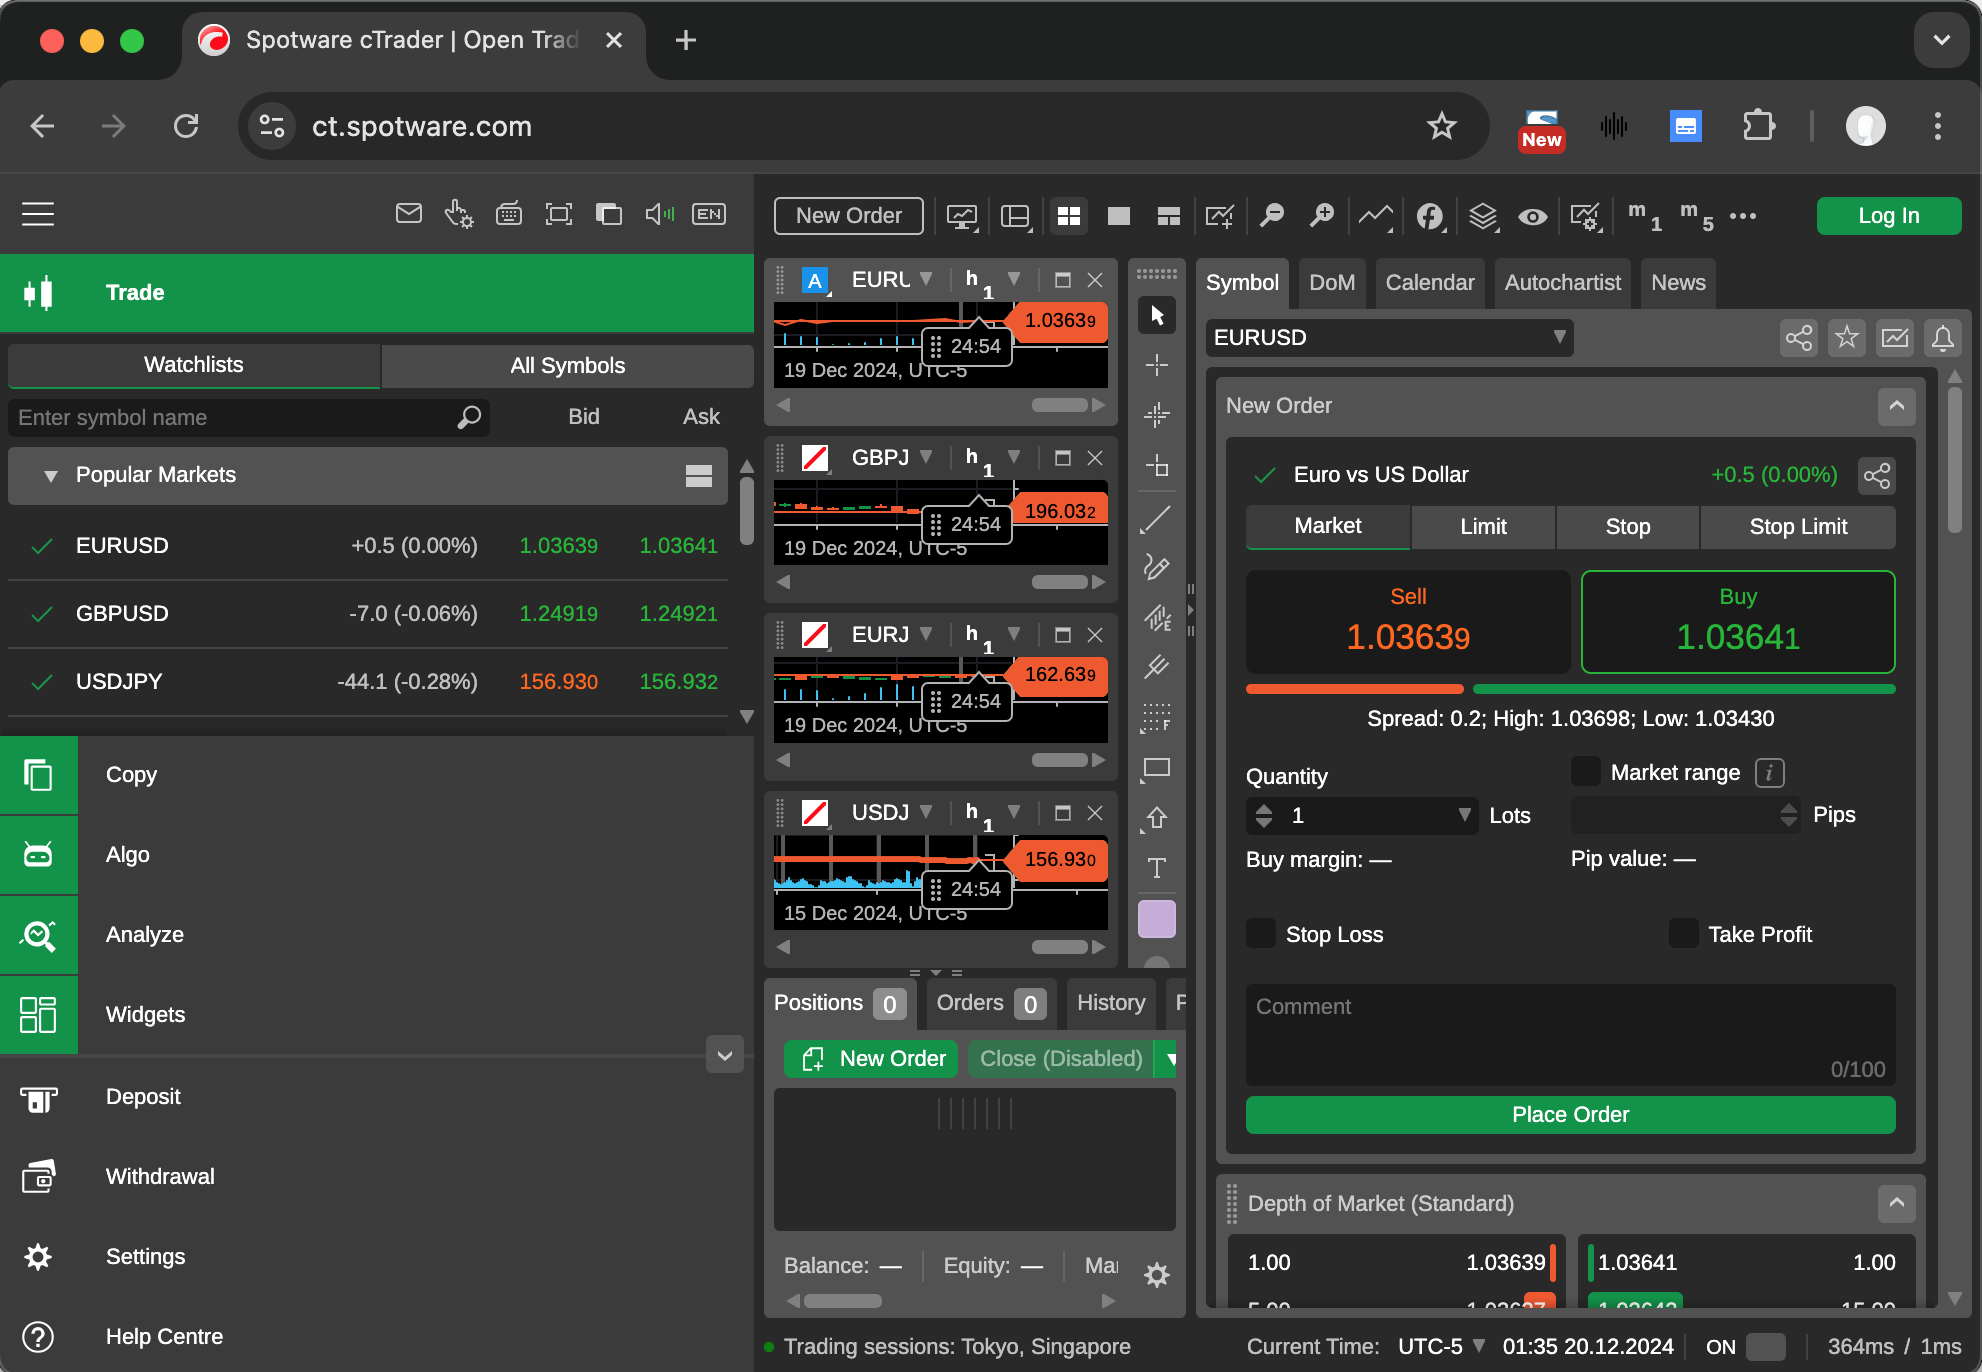Select the rectangle shape tool
The height and width of the screenshot is (1372, 1982).
coord(1157,768)
